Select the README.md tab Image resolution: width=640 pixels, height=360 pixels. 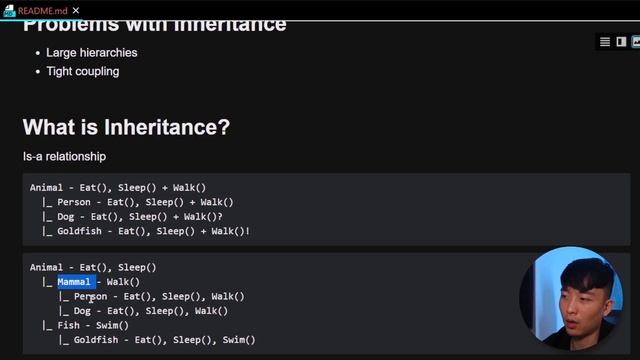click(42, 11)
